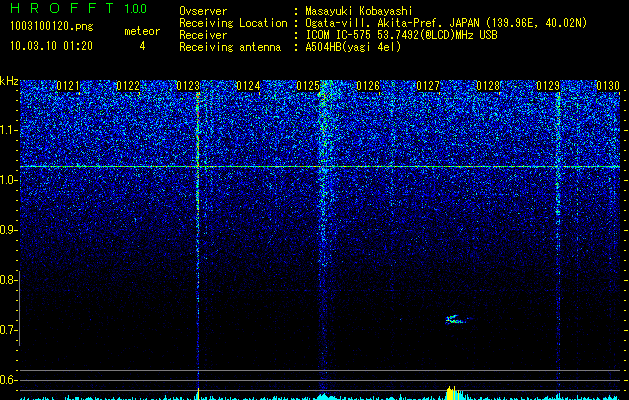This screenshot has width=629, height=400.
Task: Click the 0129 time marker
Action: [x=548, y=86]
